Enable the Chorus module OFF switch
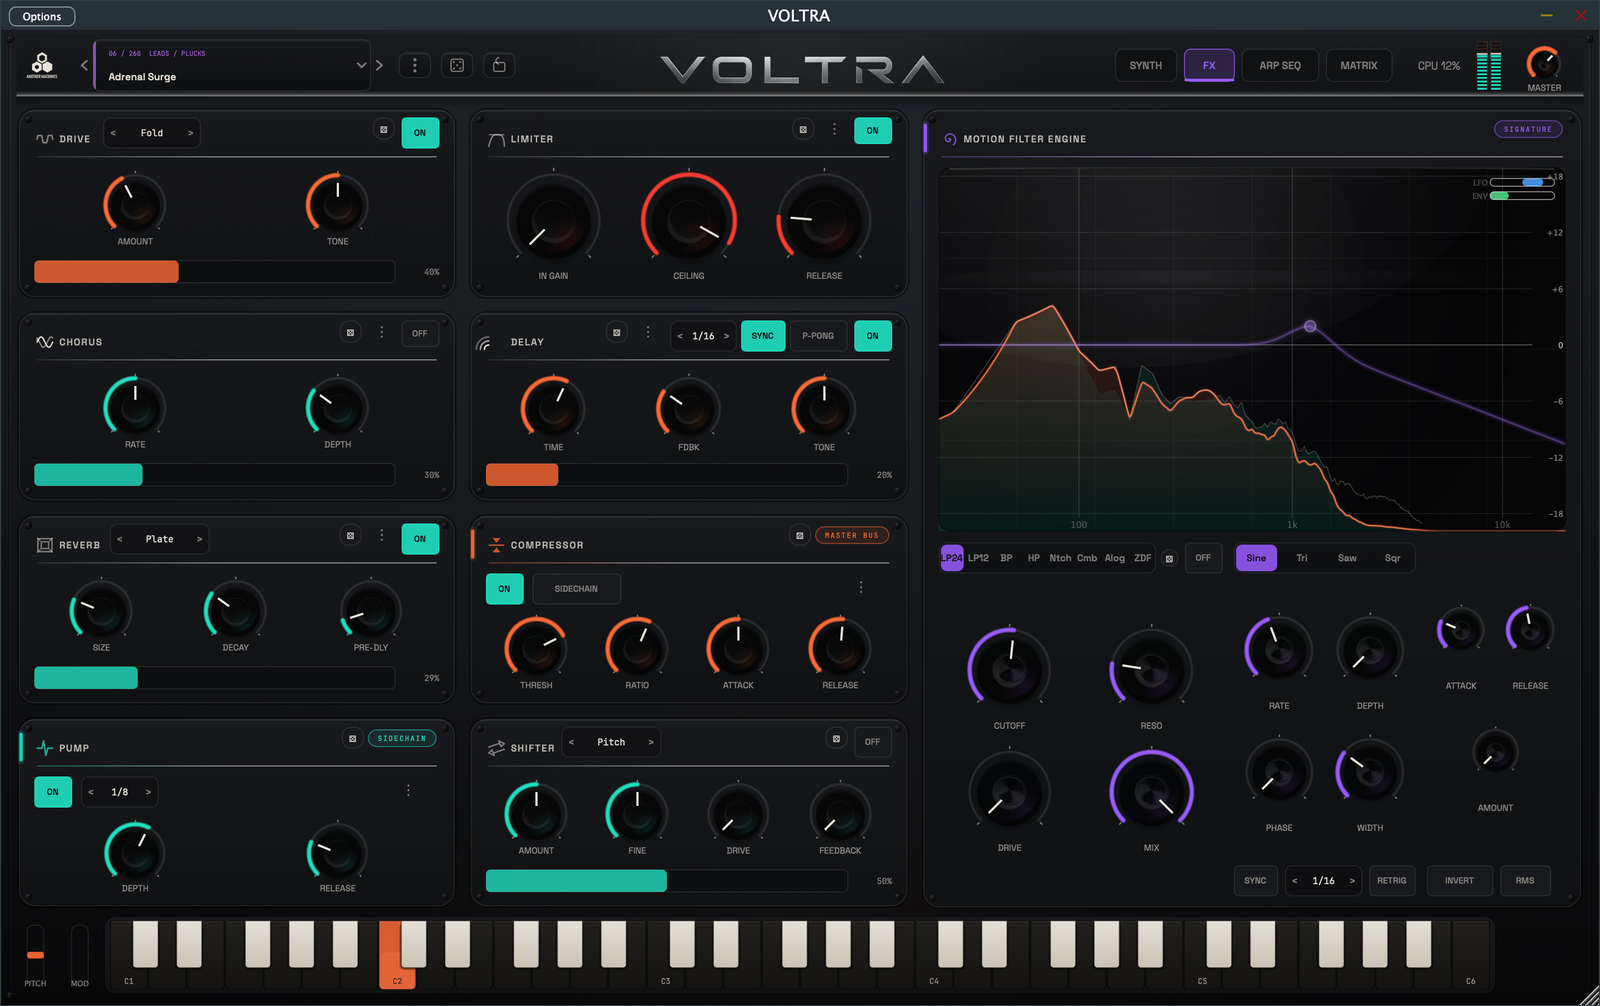This screenshot has width=1600, height=1006. coord(420,334)
